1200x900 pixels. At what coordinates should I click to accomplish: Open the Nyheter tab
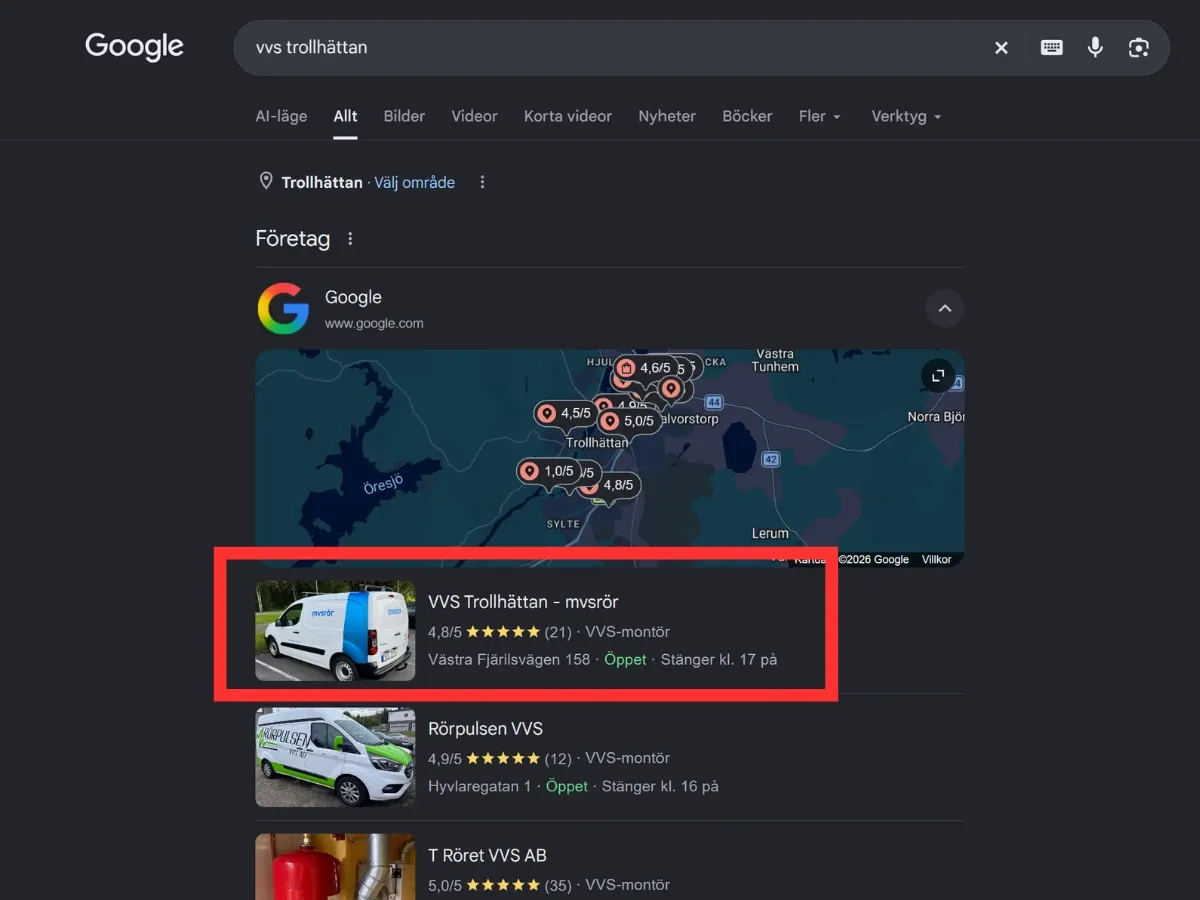tap(667, 116)
